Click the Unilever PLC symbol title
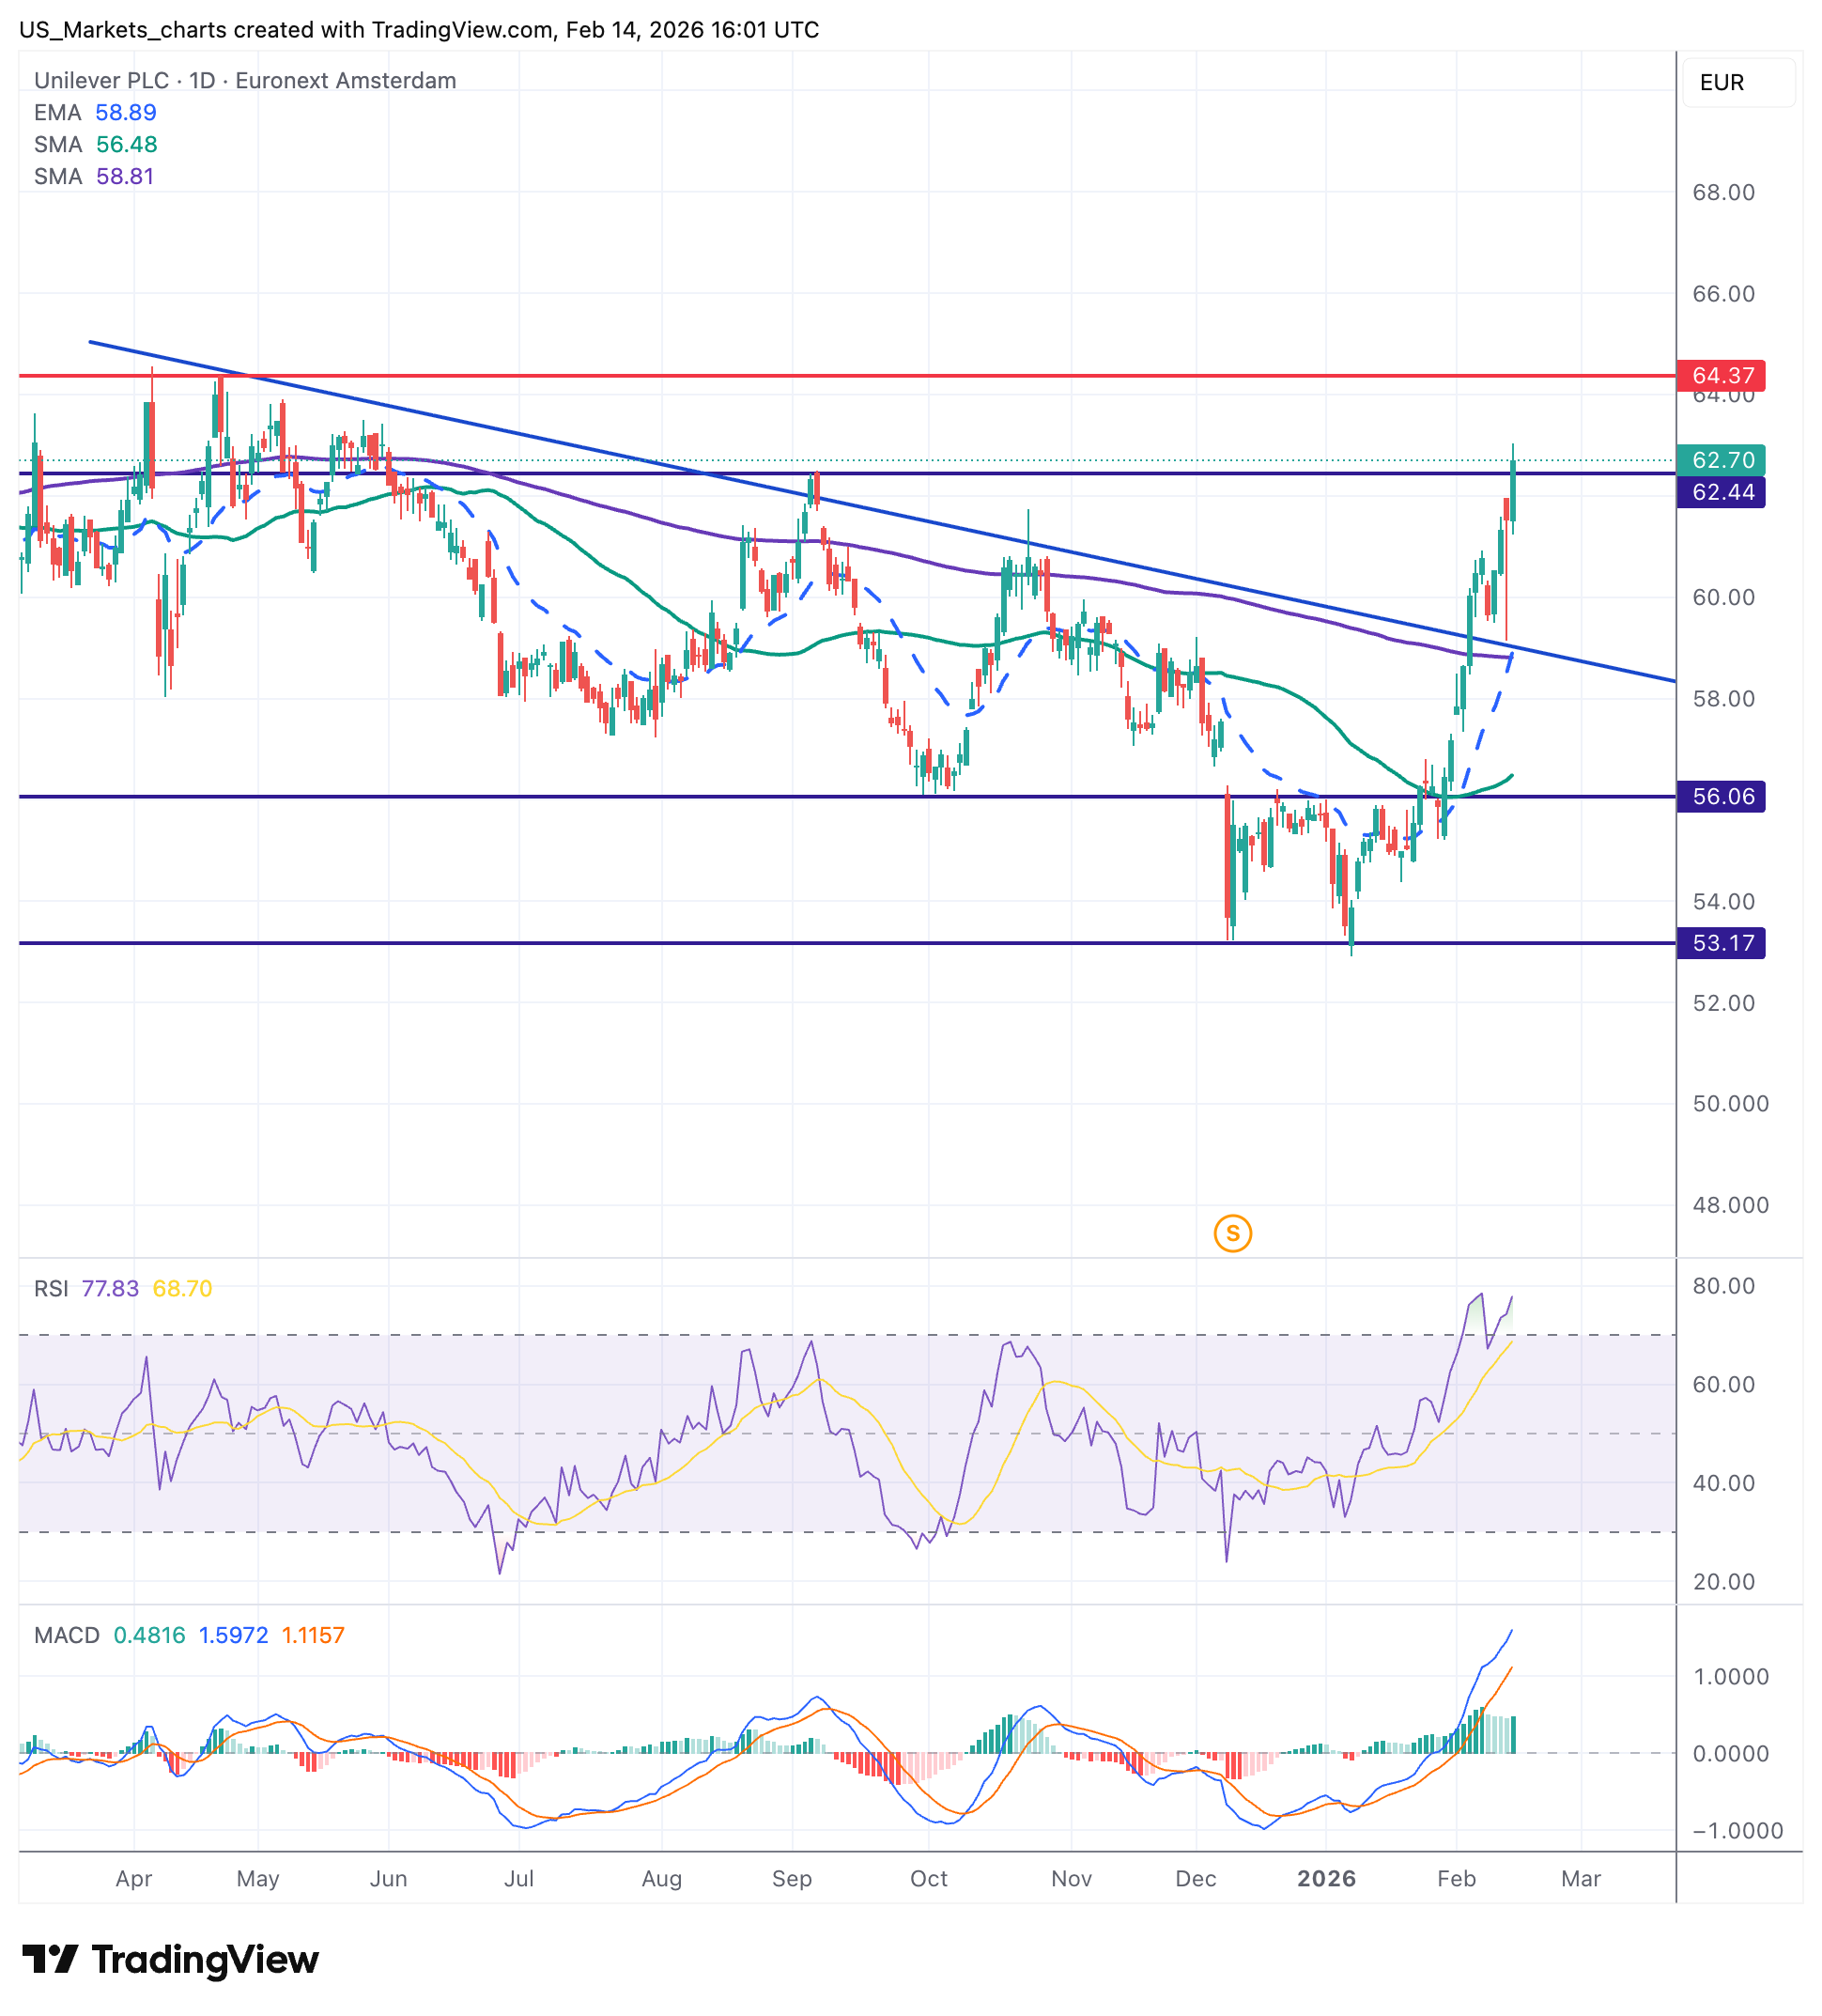 101,80
